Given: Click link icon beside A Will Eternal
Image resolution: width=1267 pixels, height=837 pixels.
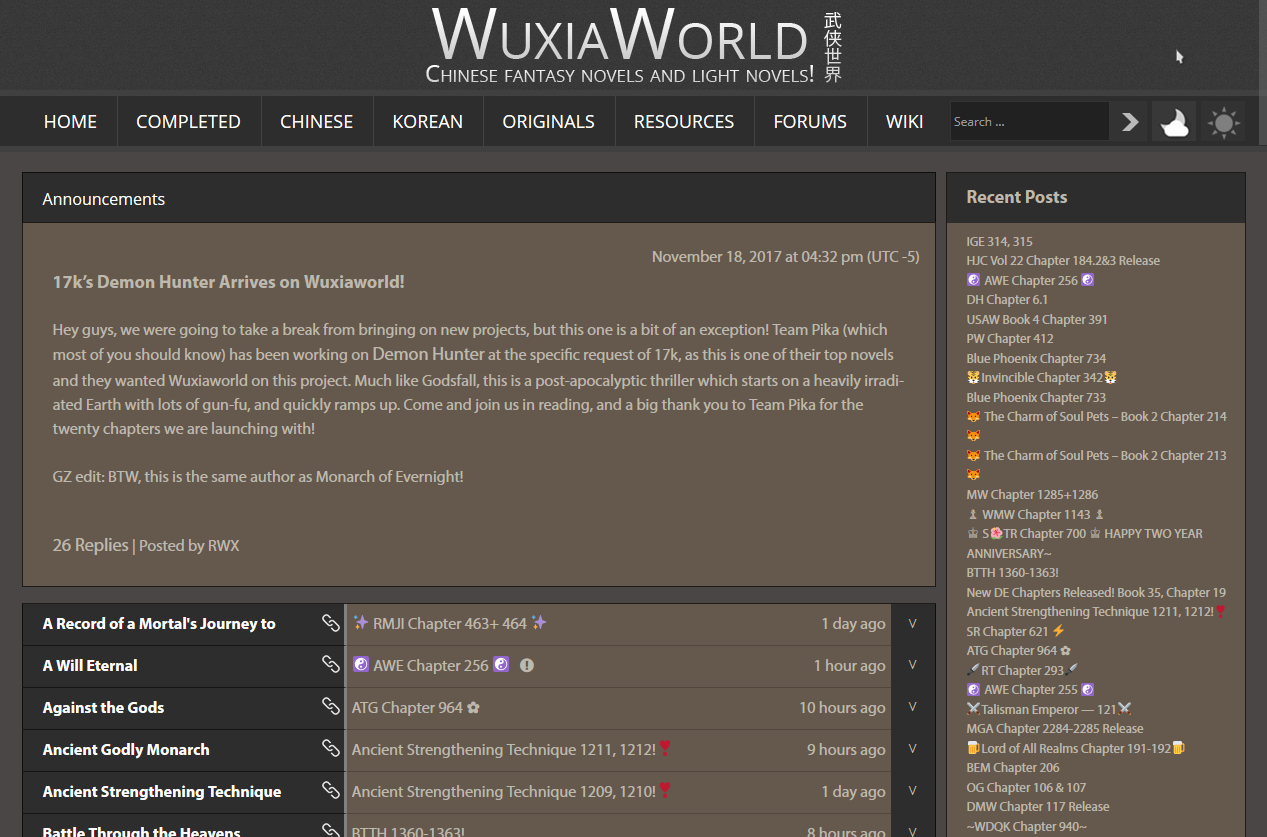Looking at the screenshot, I should (x=331, y=665).
